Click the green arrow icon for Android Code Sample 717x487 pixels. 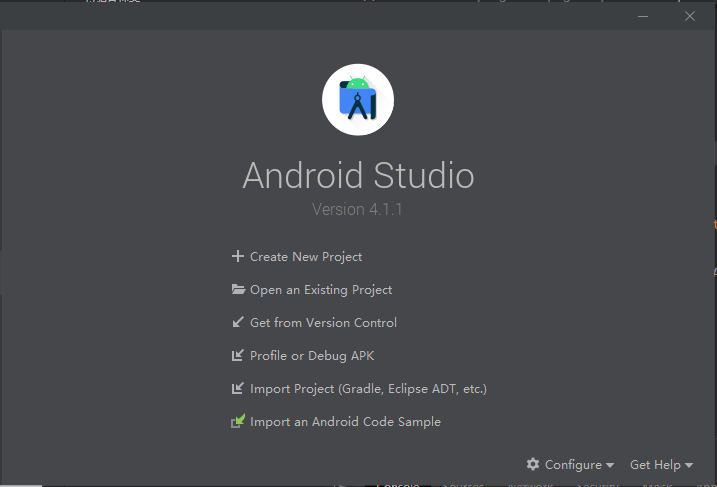click(238, 421)
